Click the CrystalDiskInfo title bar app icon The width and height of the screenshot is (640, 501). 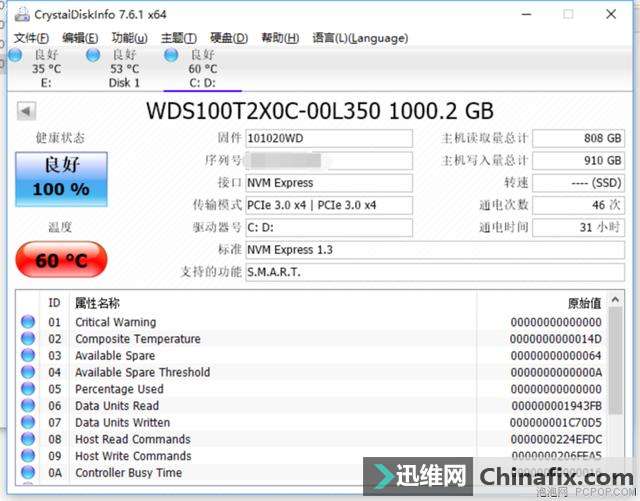pyautogui.click(x=22, y=14)
